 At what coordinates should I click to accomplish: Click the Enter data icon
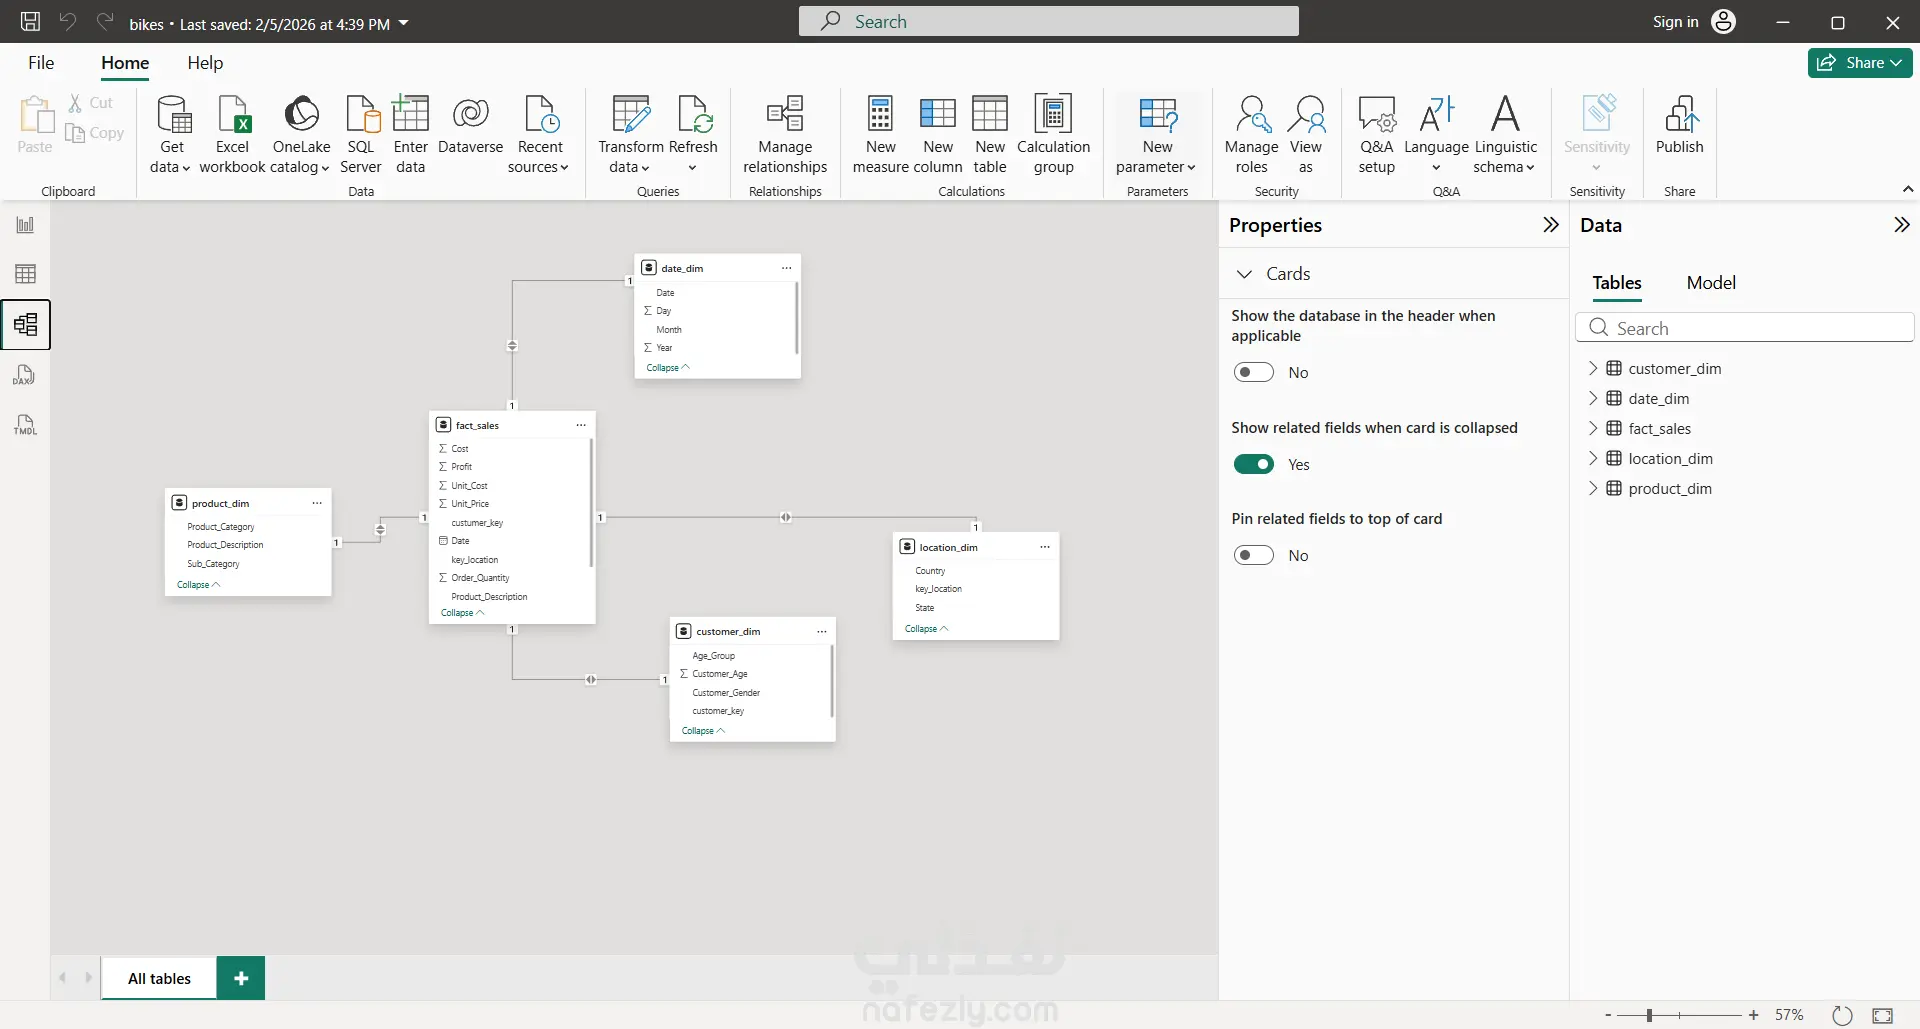pyautogui.click(x=410, y=114)
